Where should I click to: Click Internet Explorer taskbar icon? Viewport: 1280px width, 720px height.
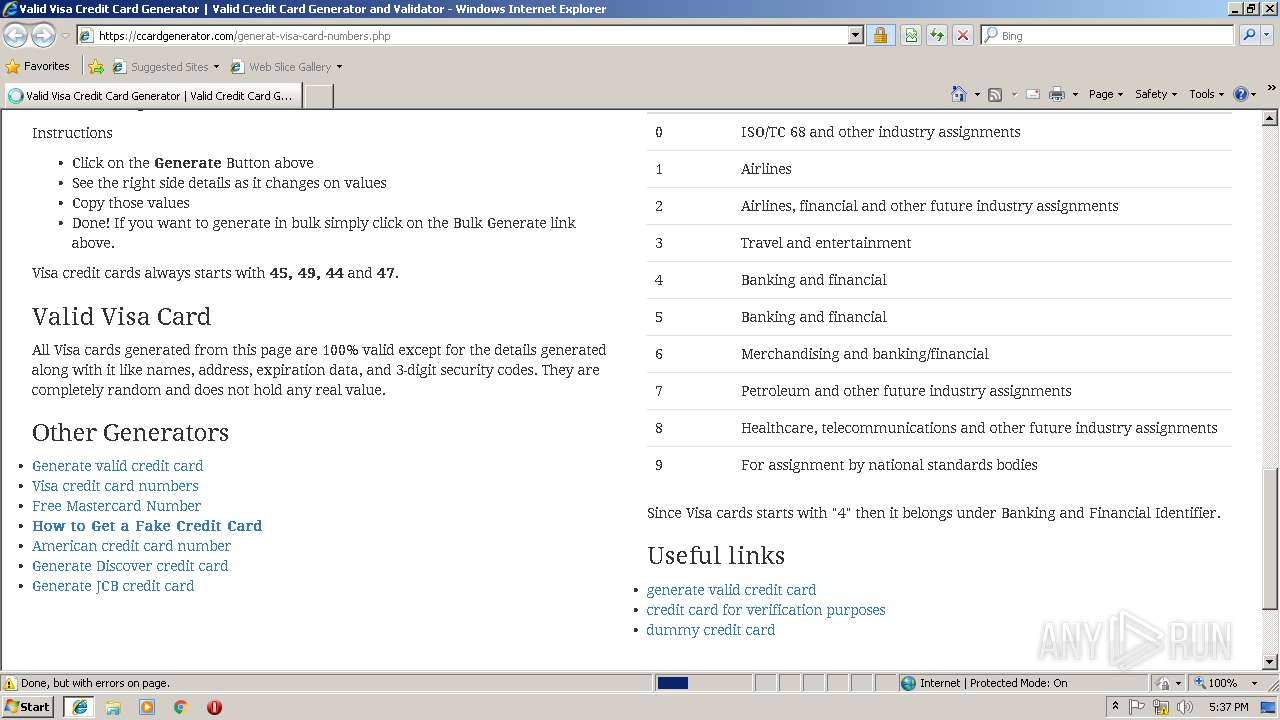coord(79,706)
